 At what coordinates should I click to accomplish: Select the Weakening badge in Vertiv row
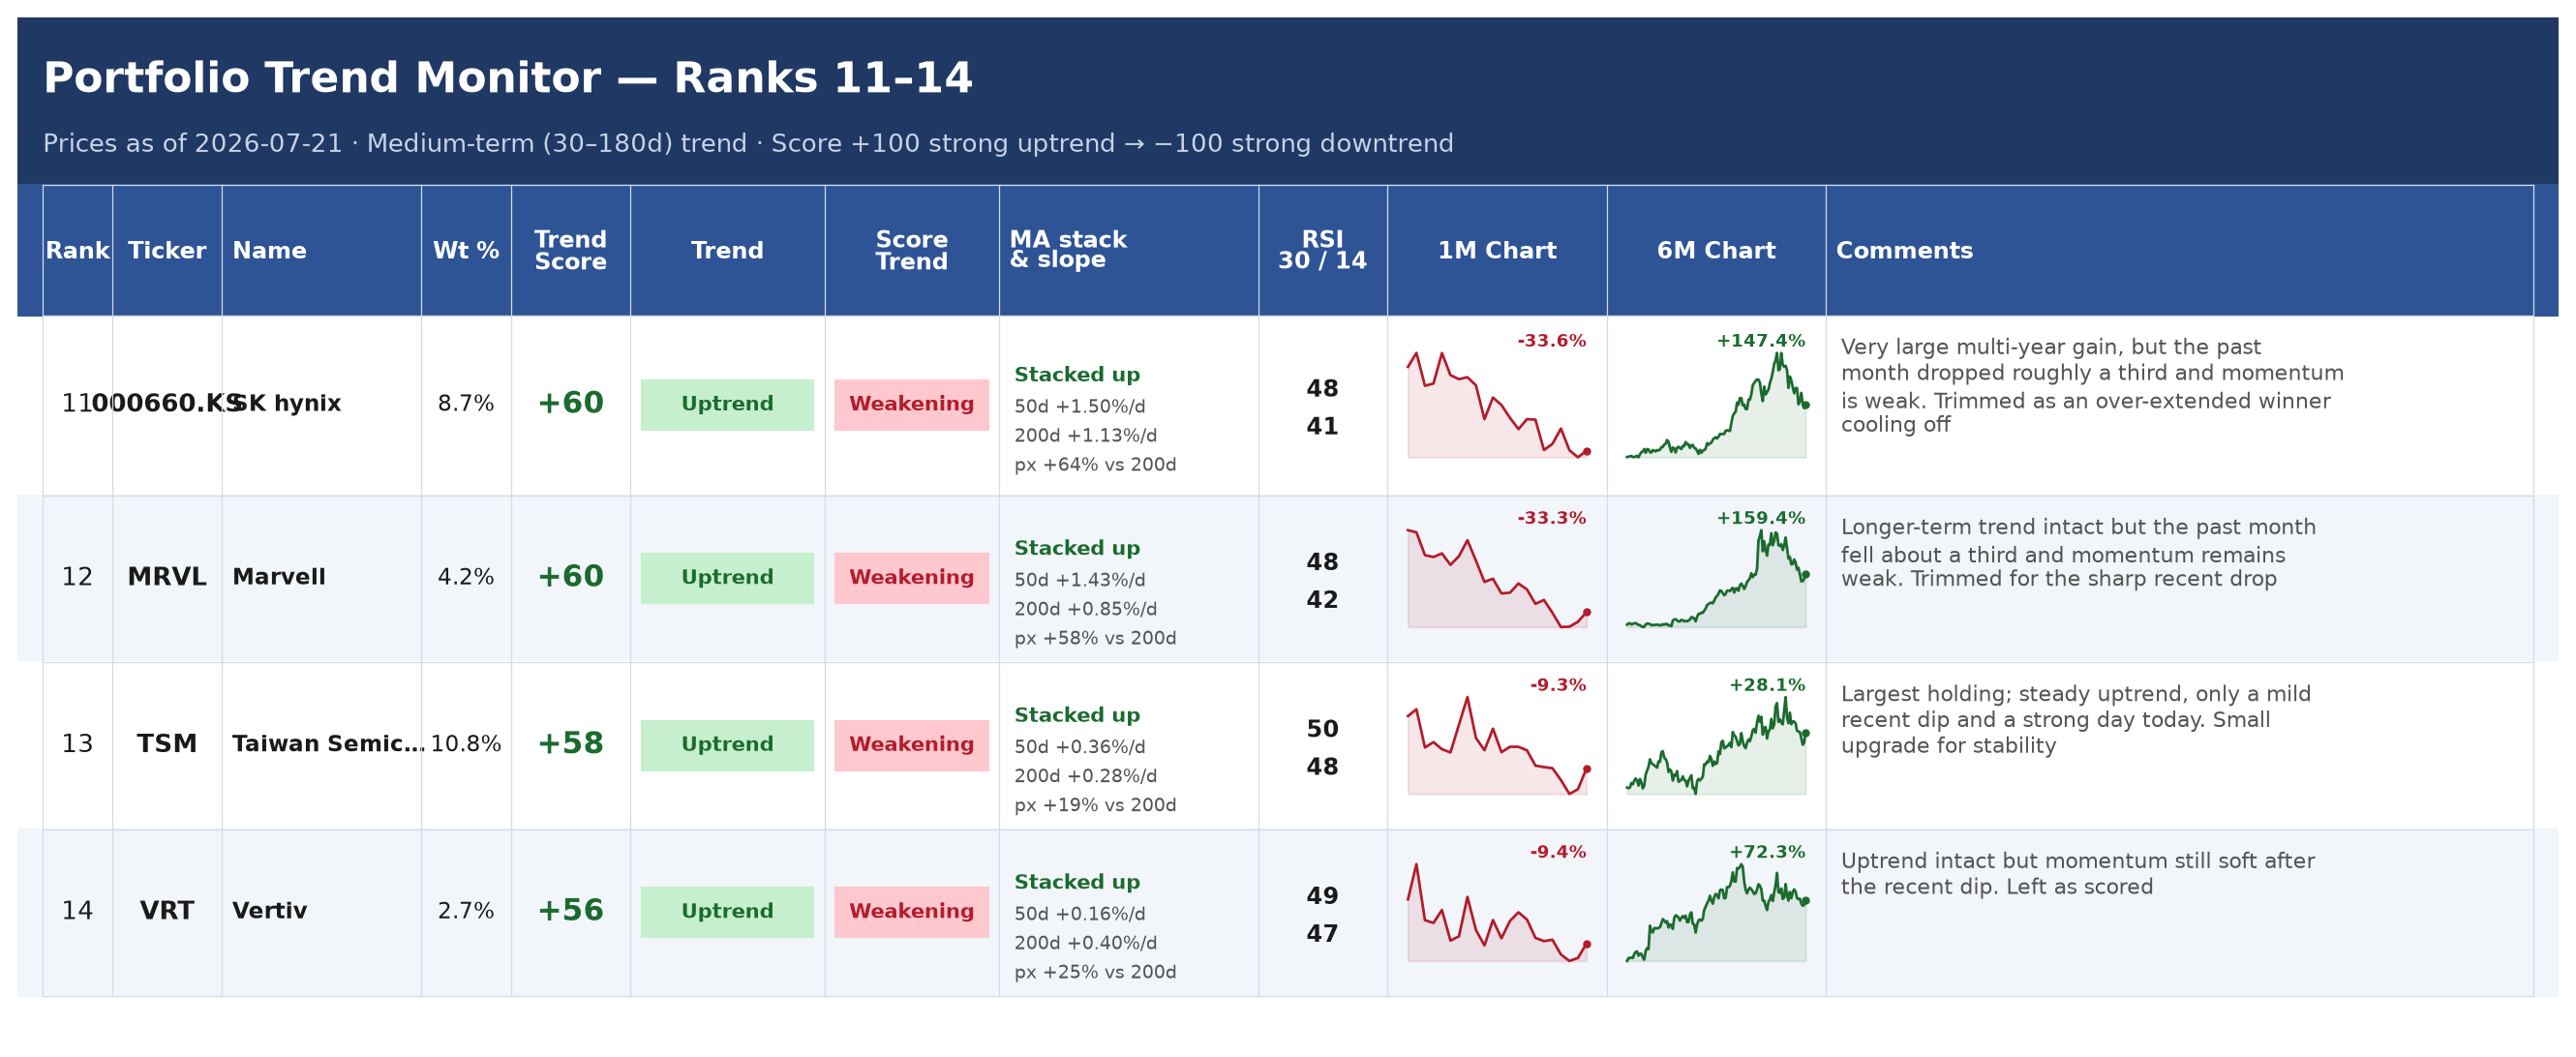click(x=912, y=913)
